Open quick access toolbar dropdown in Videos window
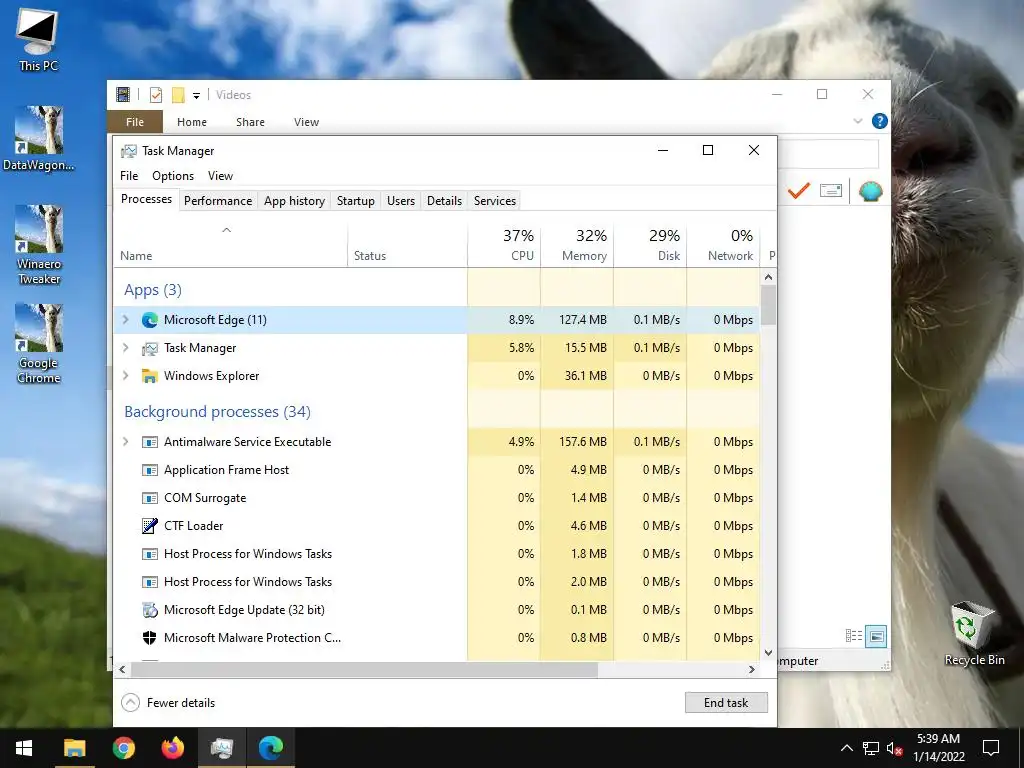Screen dimensions: 1024x768 pos(196,95)
